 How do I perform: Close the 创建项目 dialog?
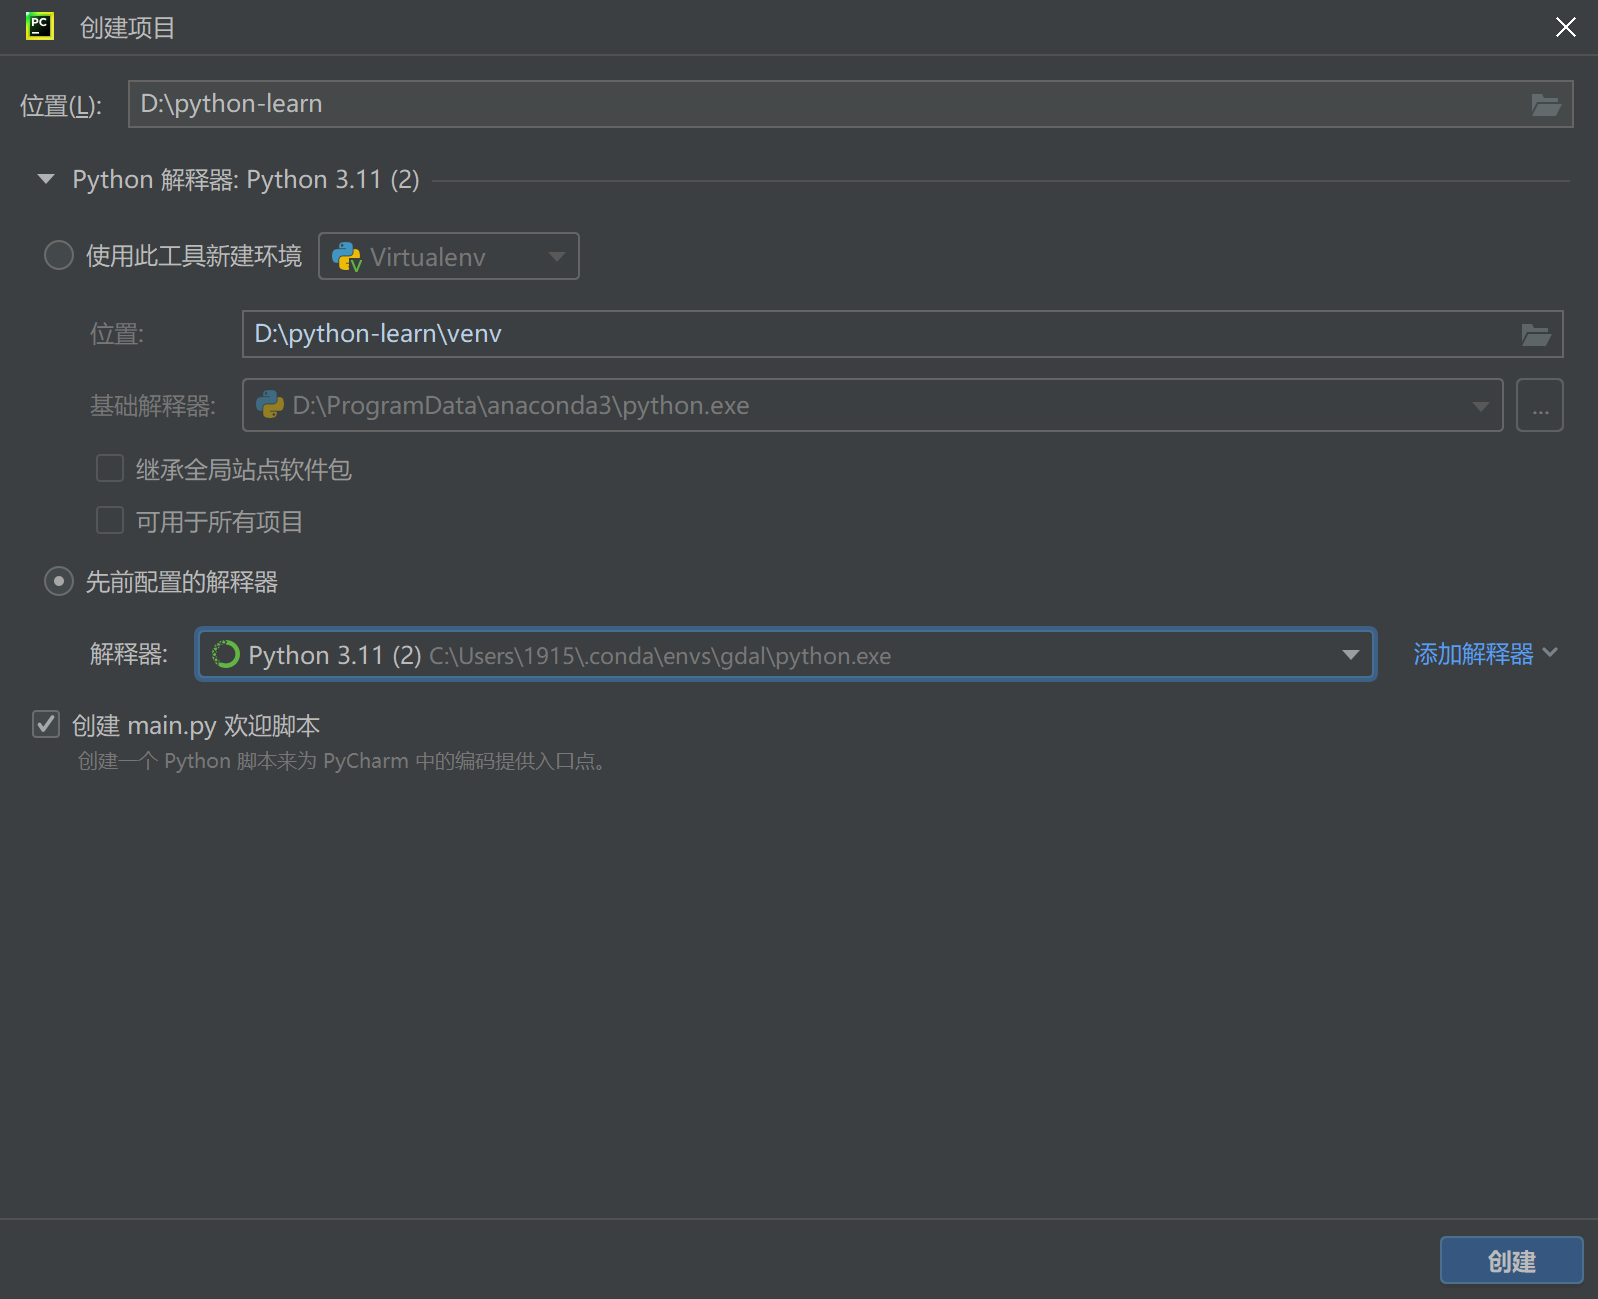coord(1566,27)
